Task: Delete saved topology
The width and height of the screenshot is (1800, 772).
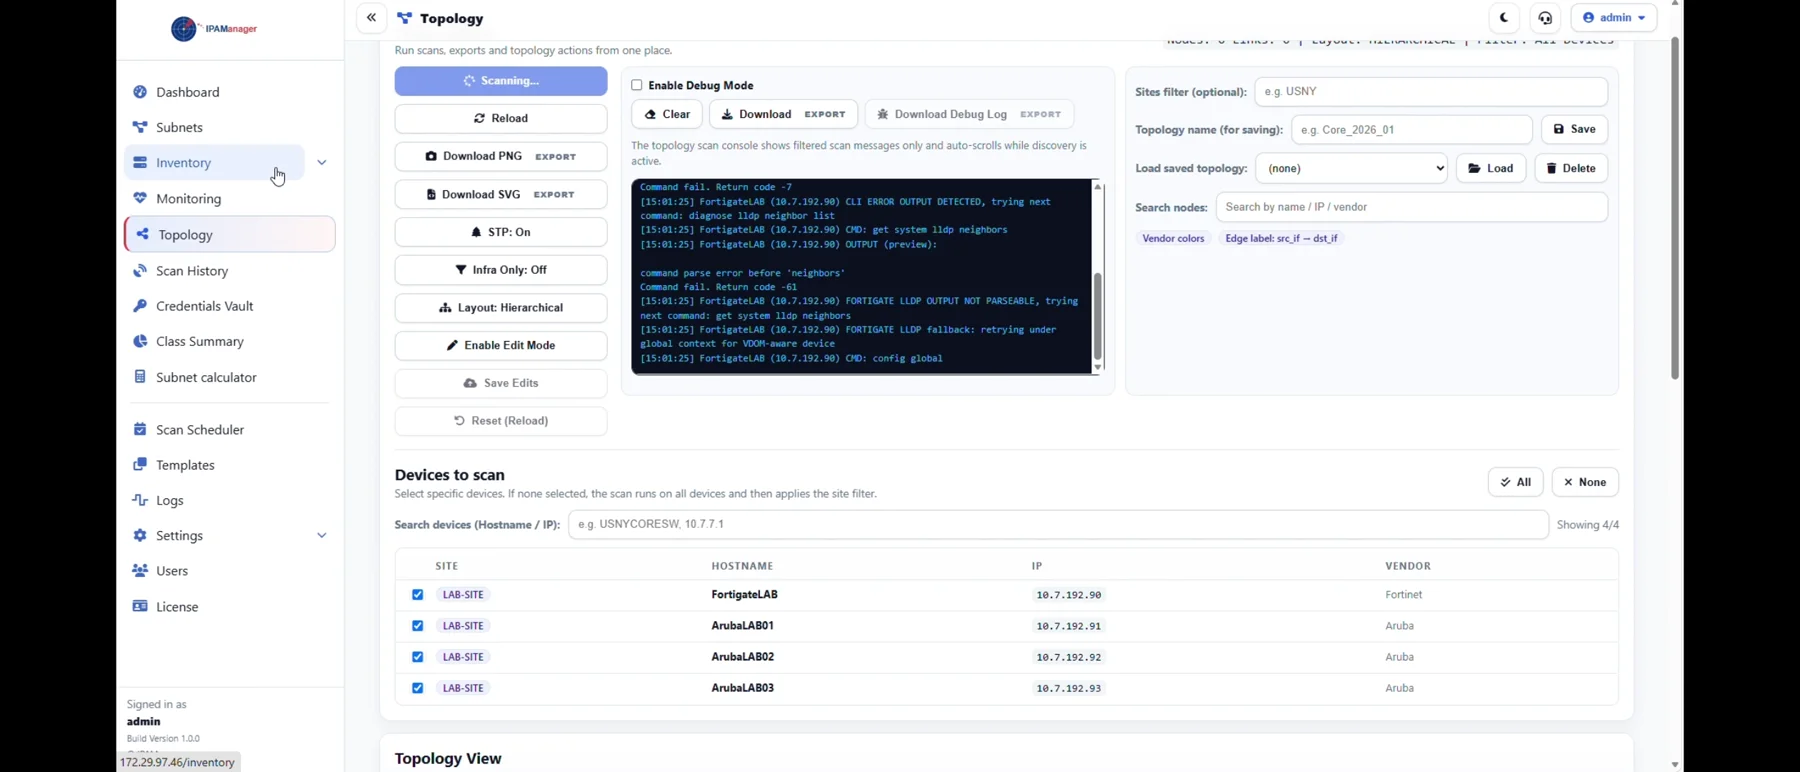Action: pos(1571,169)
